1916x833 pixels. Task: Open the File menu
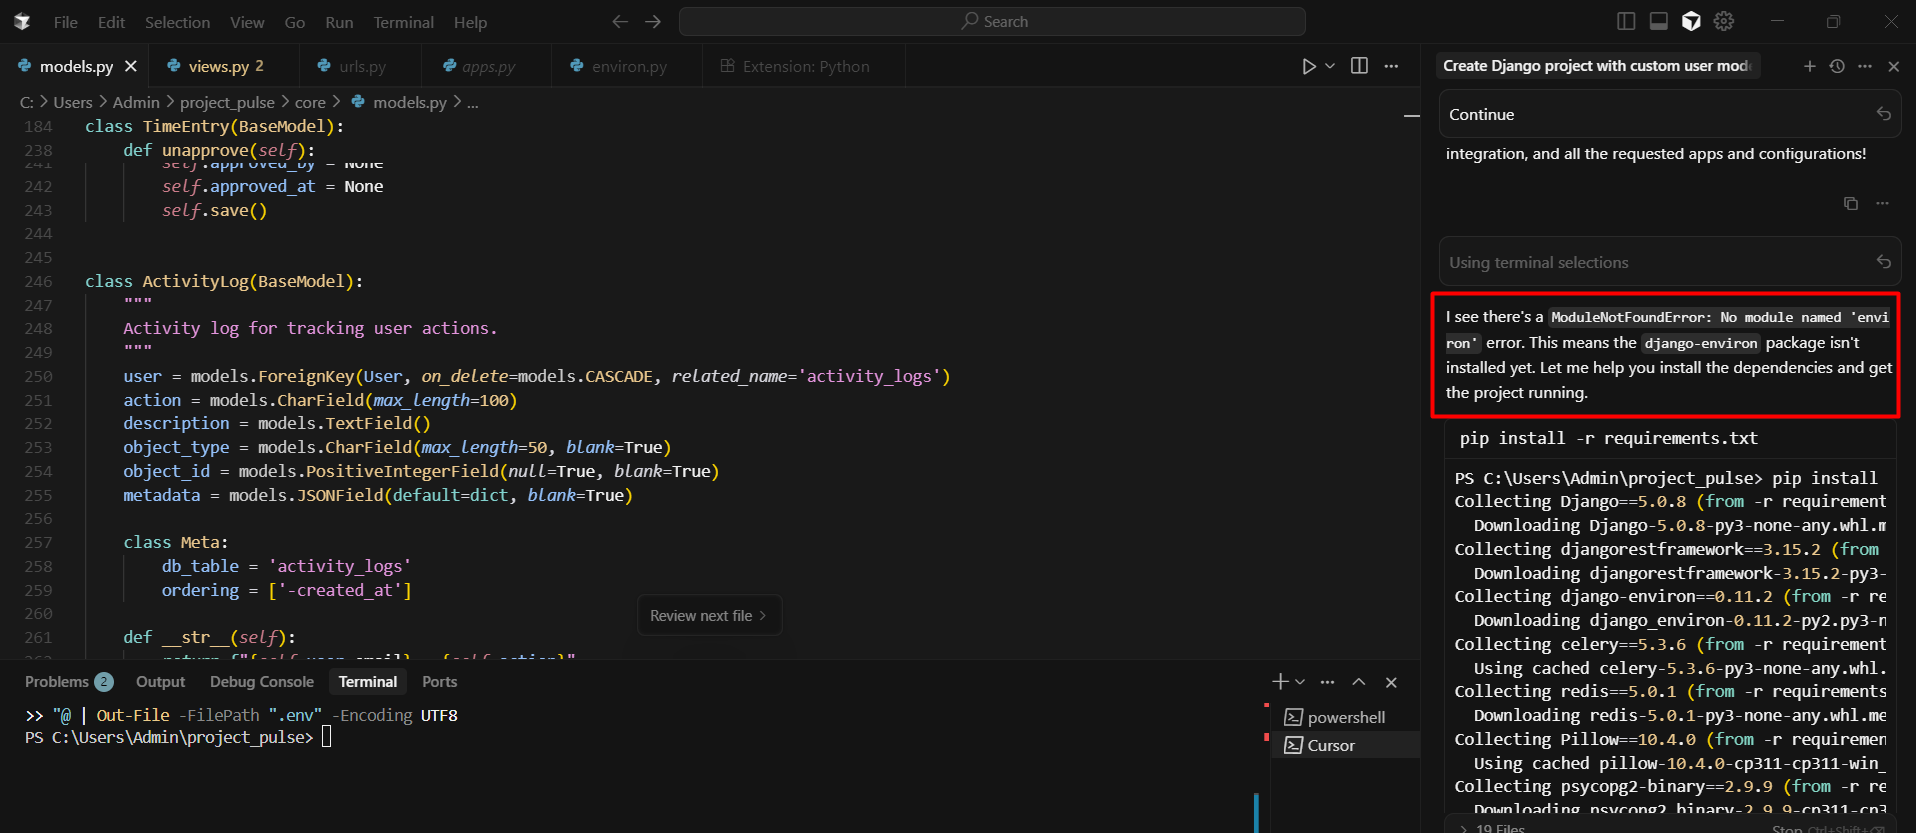point(65,22)
